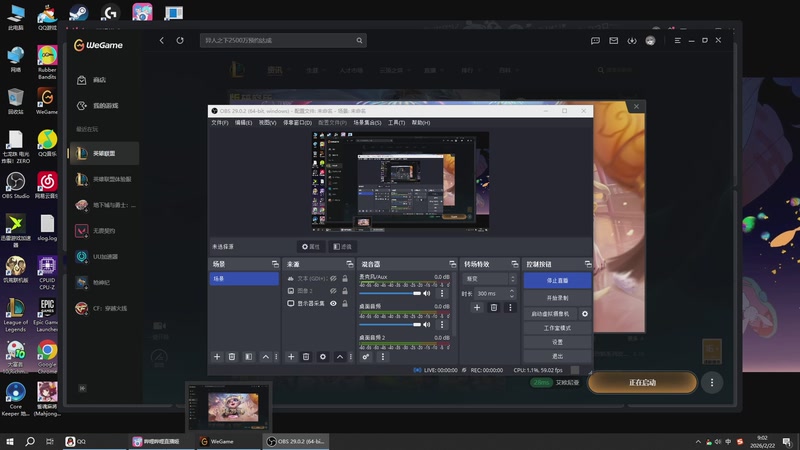Open the 停靠窗口(D) menu in OBS
The image size is (800, 450).
point(297,123)
